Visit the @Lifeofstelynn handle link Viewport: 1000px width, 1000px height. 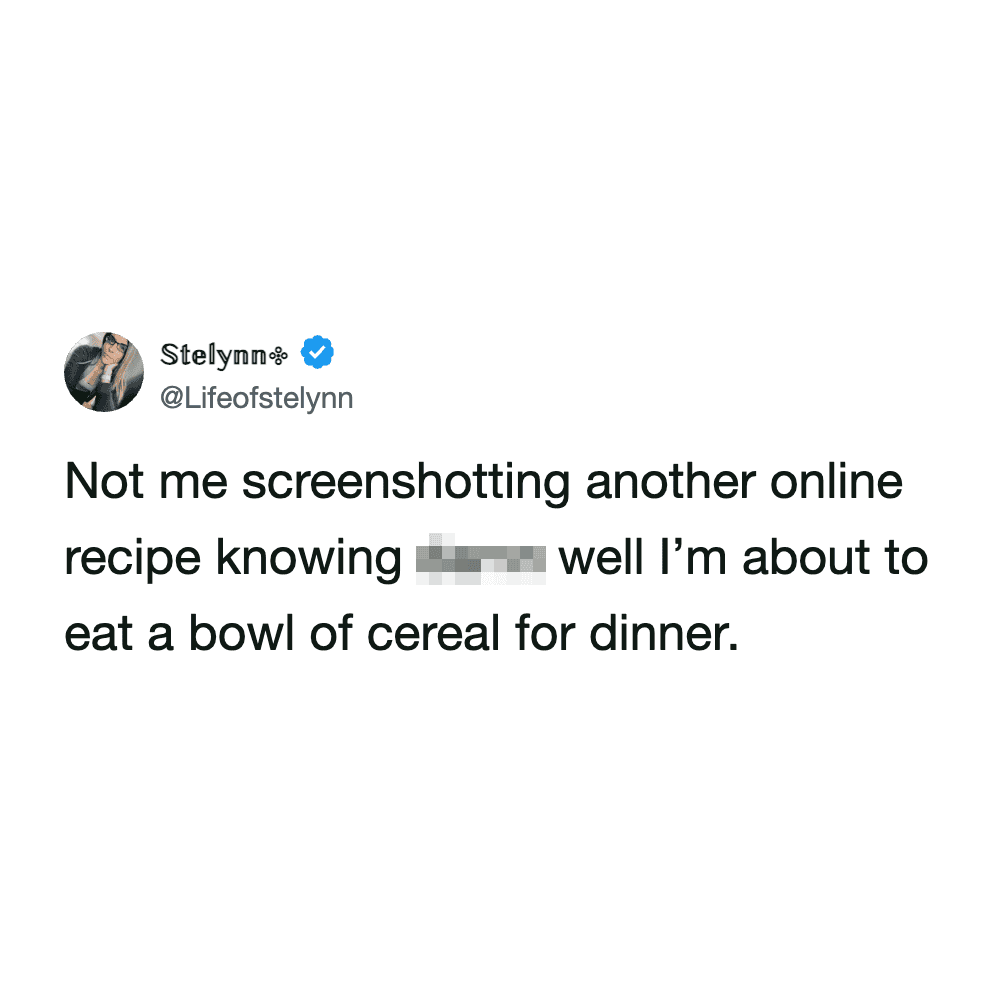click(256, 399)
